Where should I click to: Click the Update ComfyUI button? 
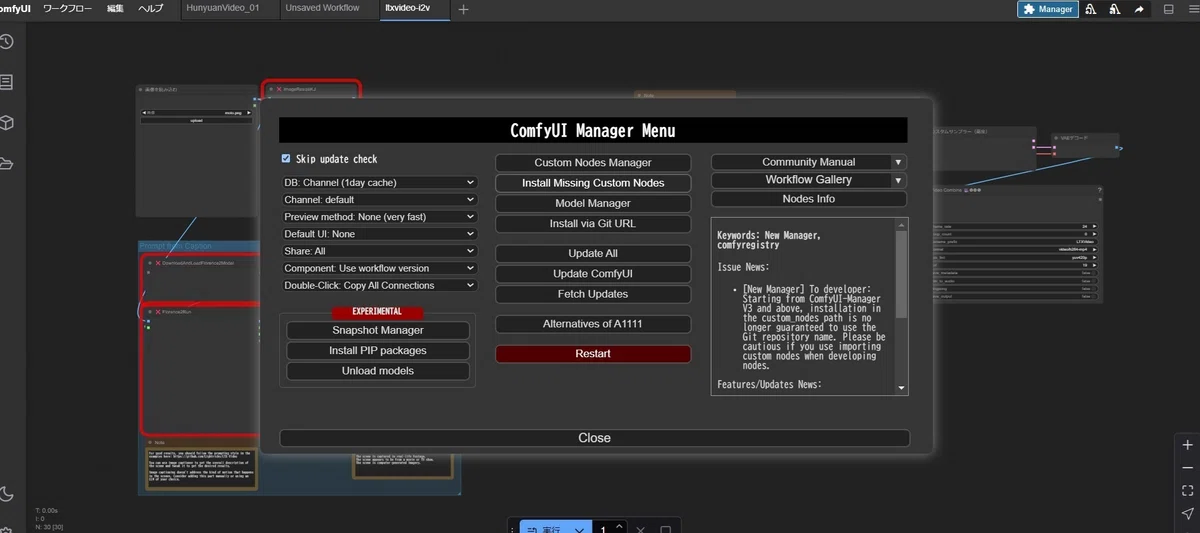click(x=593, y=274)
